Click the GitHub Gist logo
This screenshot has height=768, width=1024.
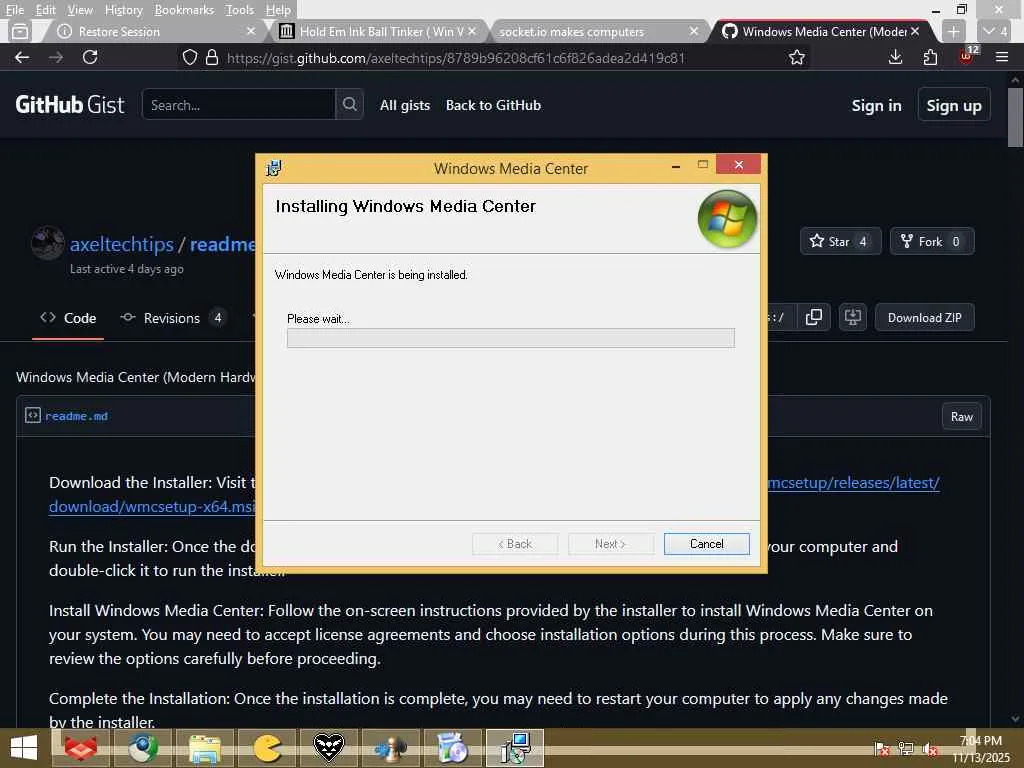[70, 104]
